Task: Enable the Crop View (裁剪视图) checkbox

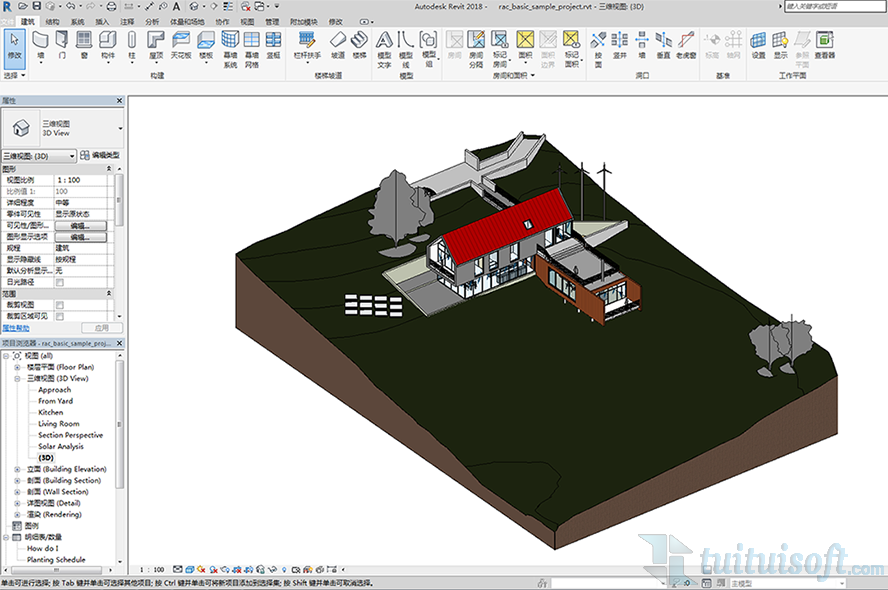Action: (x=60, y=305)
